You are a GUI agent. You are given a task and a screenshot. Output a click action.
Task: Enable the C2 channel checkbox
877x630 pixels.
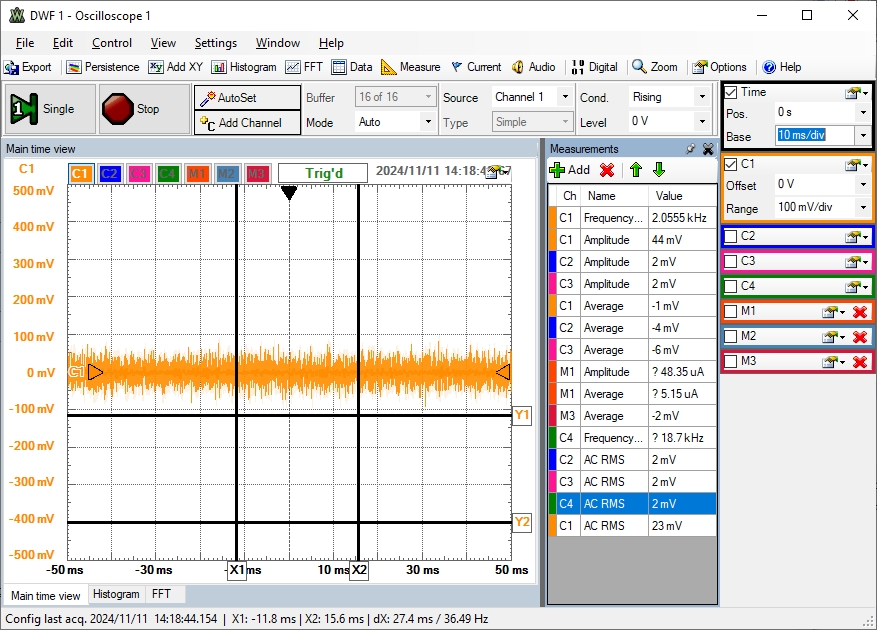pos(731,237)
